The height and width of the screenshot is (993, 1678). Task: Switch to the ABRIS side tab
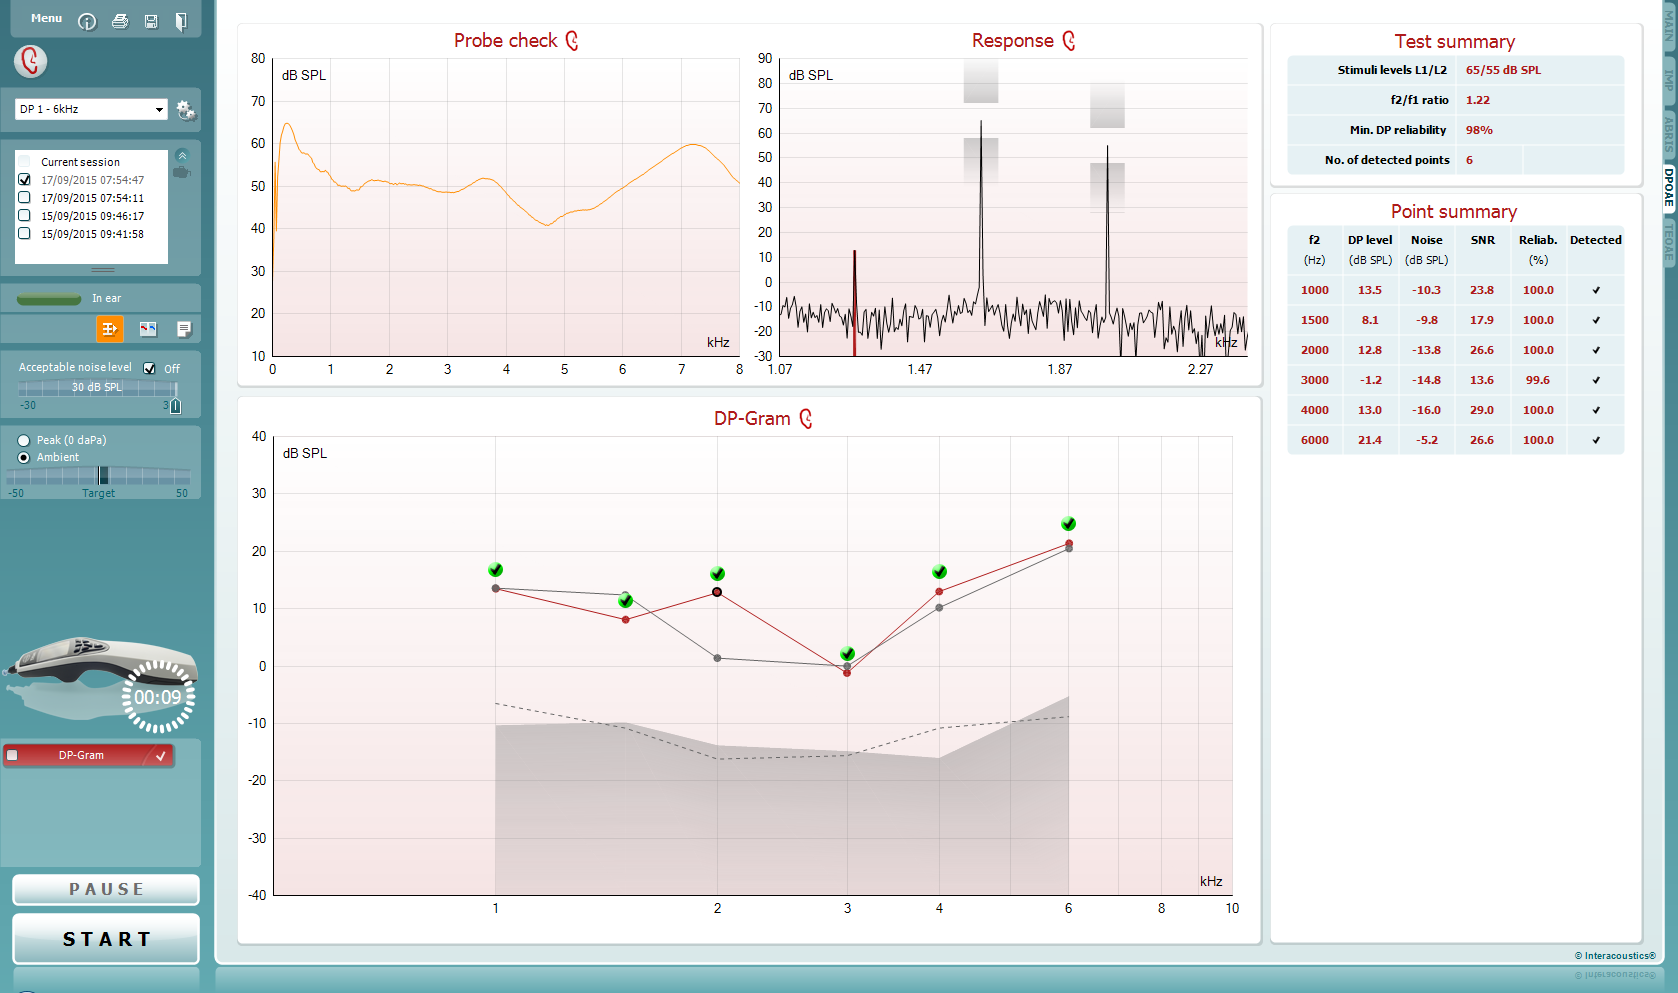[x=1669, y=133]
